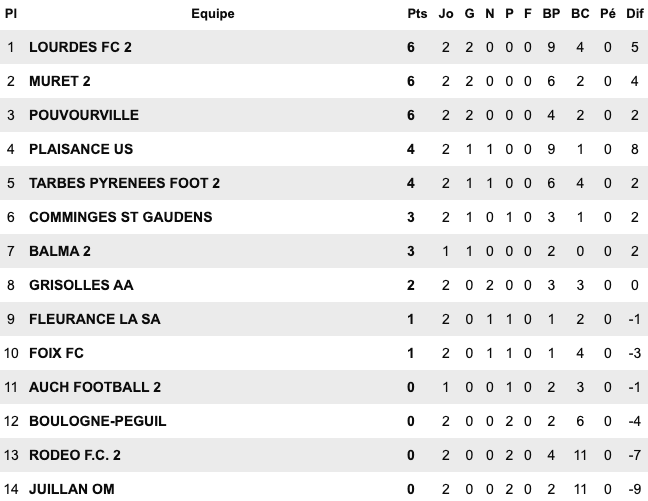Select the POUVOURVILLE team entry
Screen dimensions: 648x501
click(84, 115)
